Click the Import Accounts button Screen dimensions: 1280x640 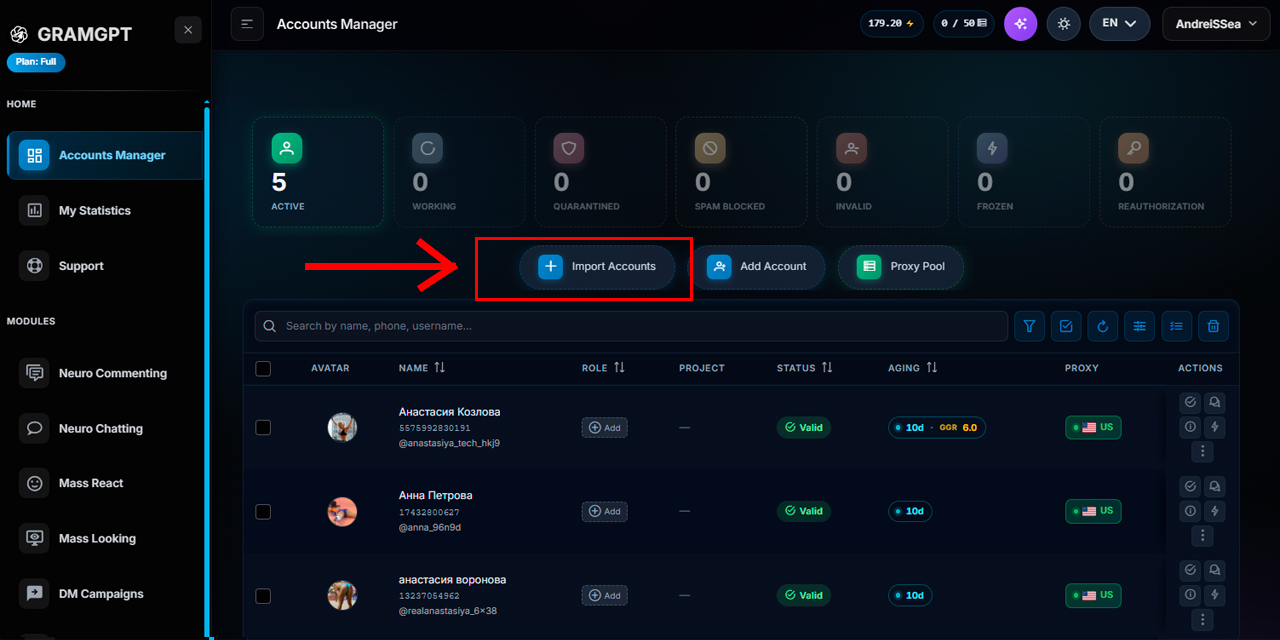point(597,267)
